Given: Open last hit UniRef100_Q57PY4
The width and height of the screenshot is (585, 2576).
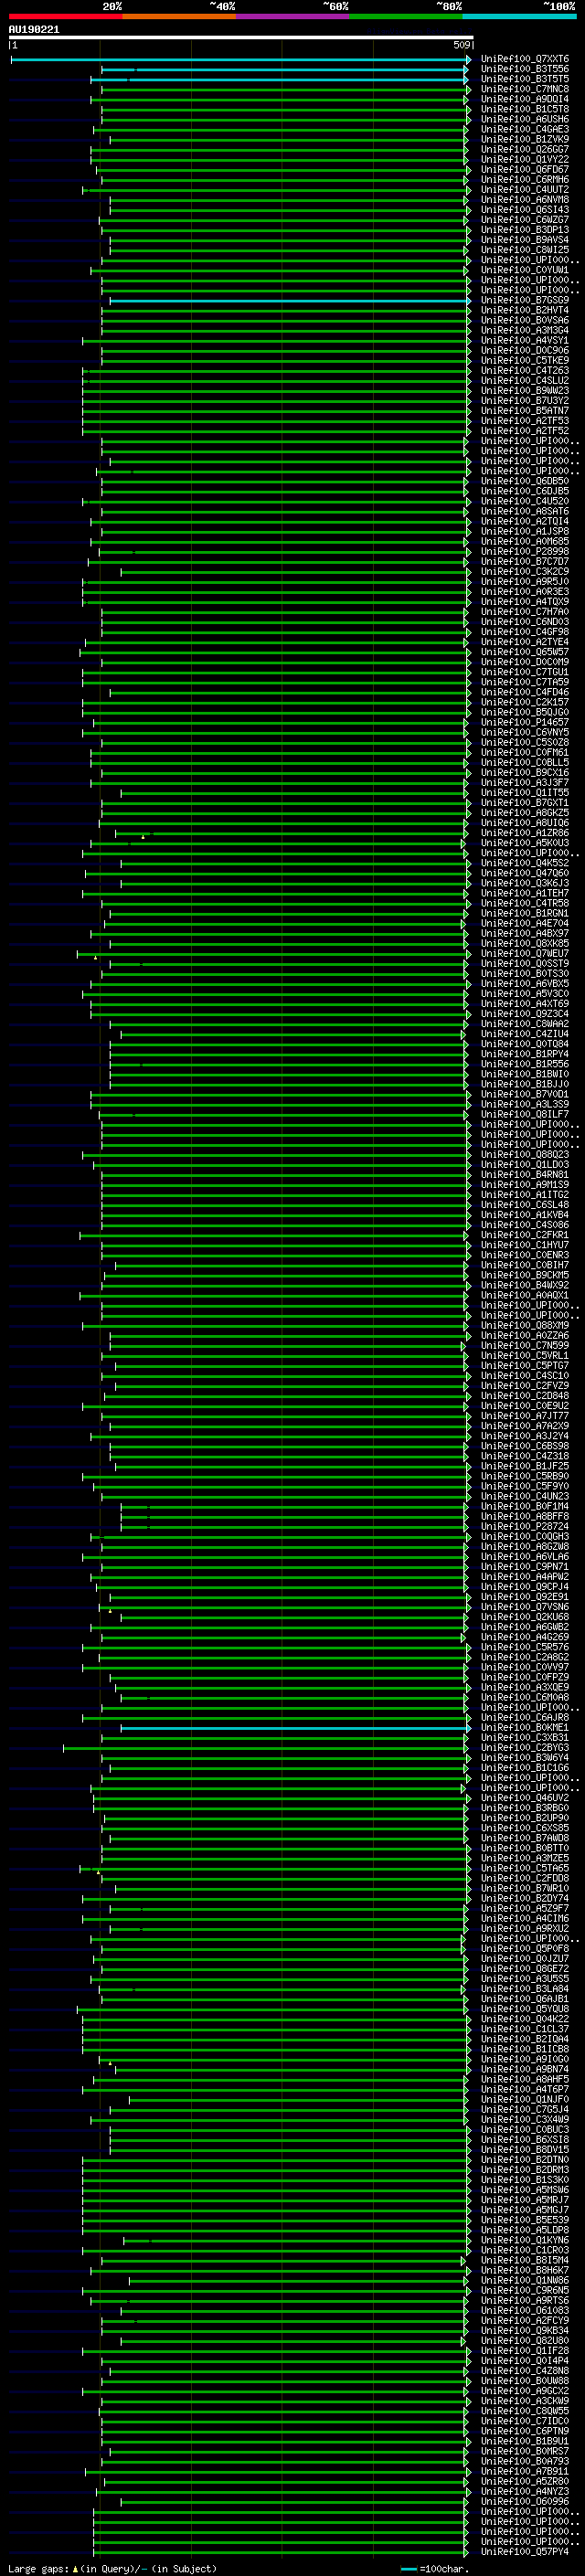Looking at the screenshot, I should [x=525, y=2552].
